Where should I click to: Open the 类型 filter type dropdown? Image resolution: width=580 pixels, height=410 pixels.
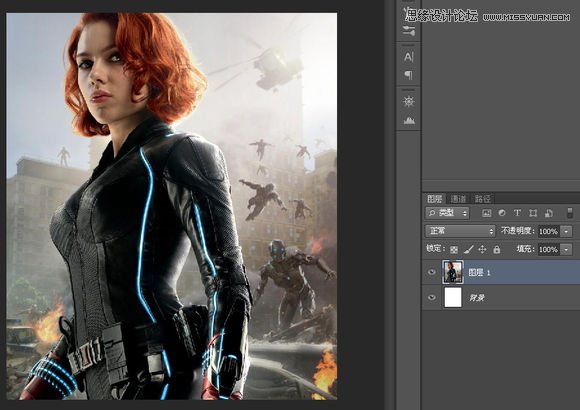[x=447, y=213]
